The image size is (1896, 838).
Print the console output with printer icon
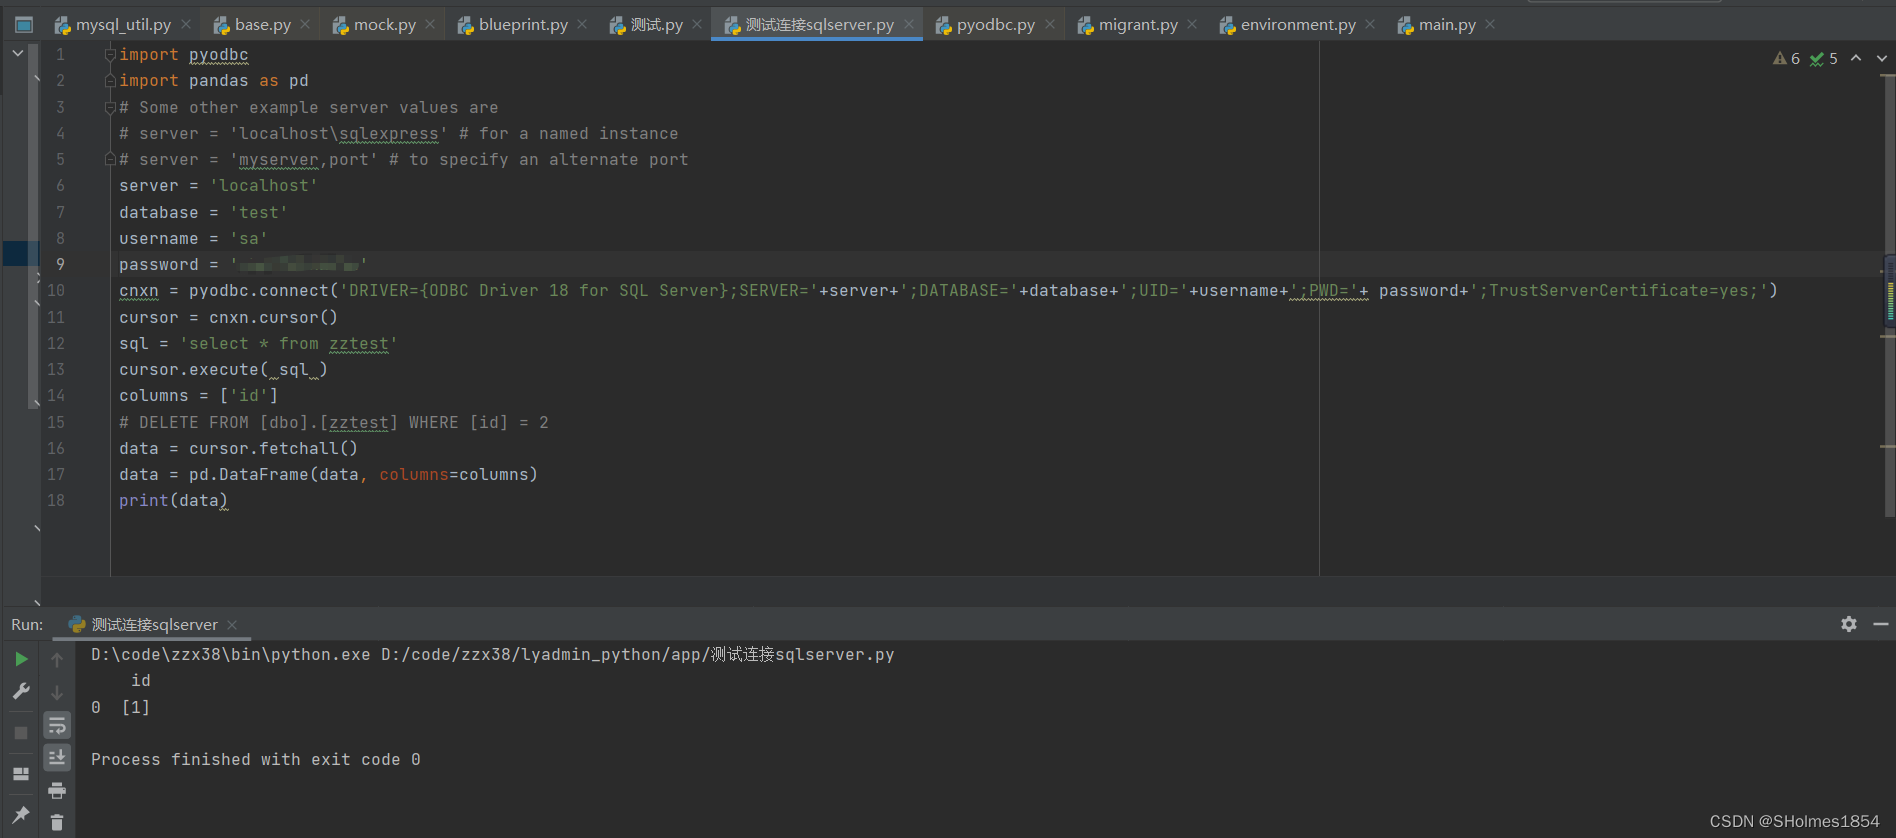click(57, 790)
